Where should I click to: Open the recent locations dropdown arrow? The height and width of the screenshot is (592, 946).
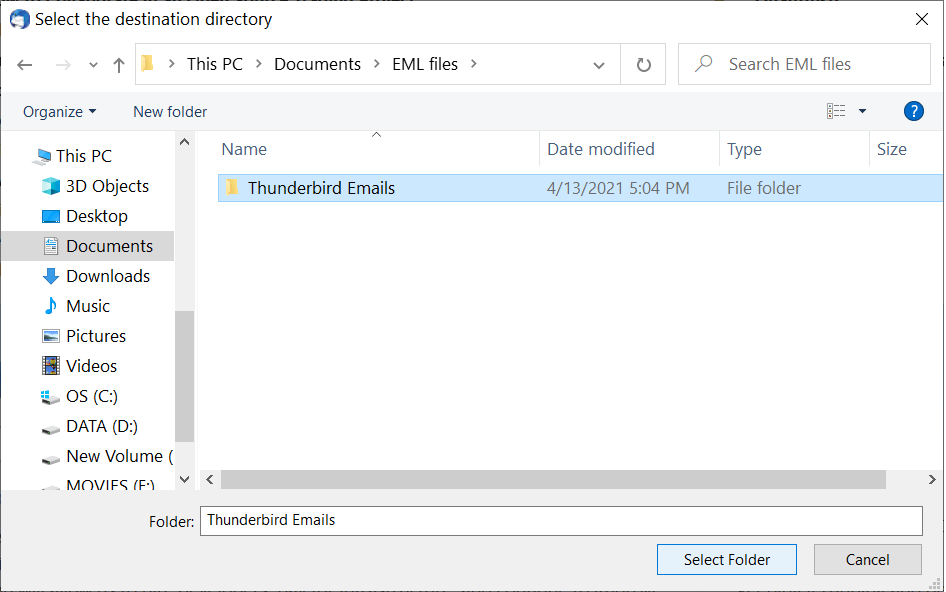(x=93, y=65)
